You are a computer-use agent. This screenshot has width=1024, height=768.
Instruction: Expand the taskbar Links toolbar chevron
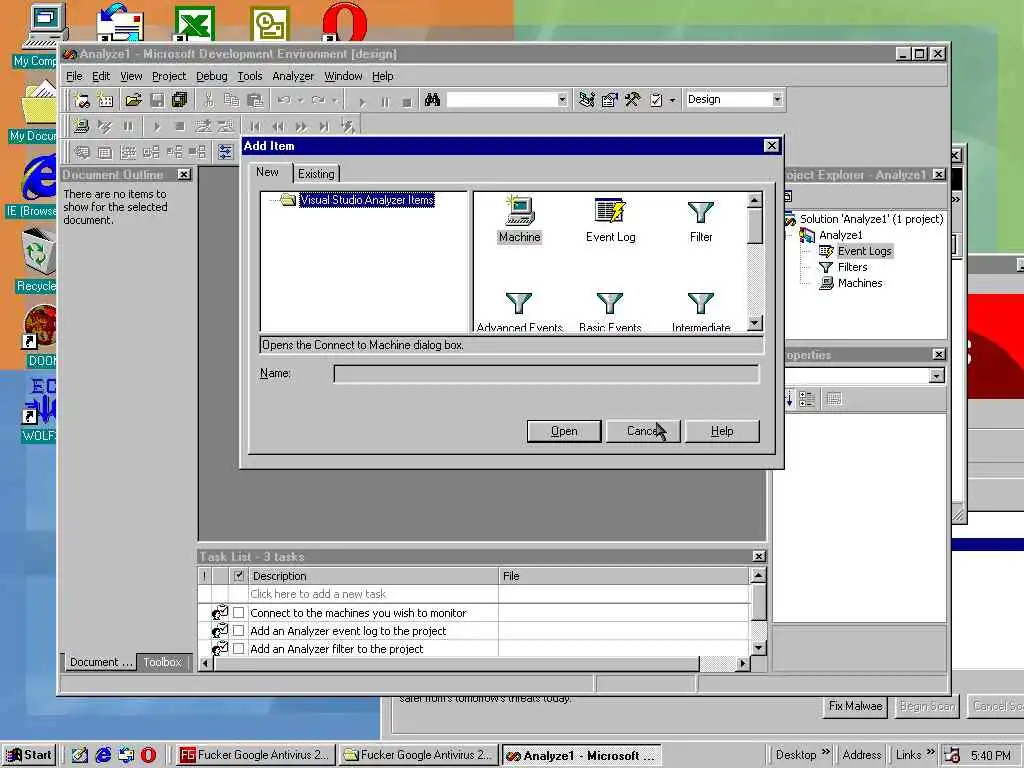[931, 752]
